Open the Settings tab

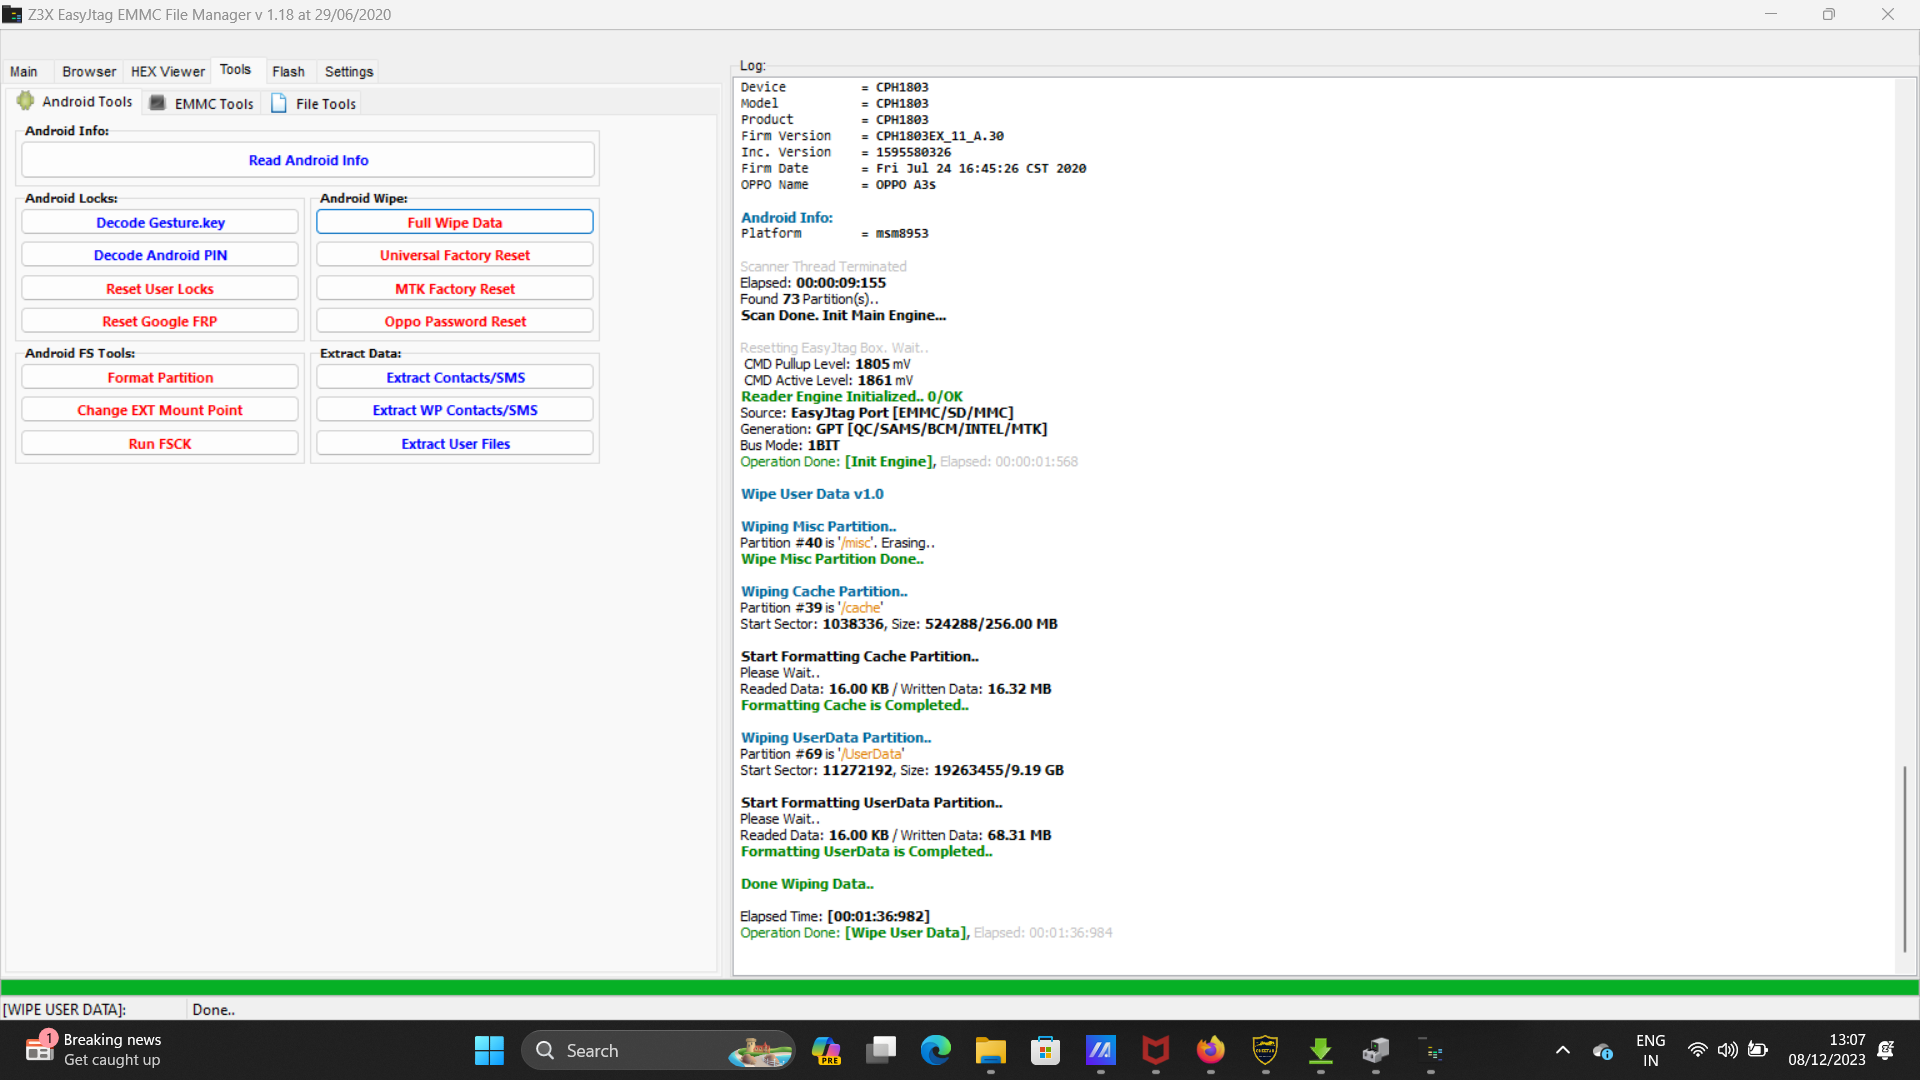[x=349, y=72]
